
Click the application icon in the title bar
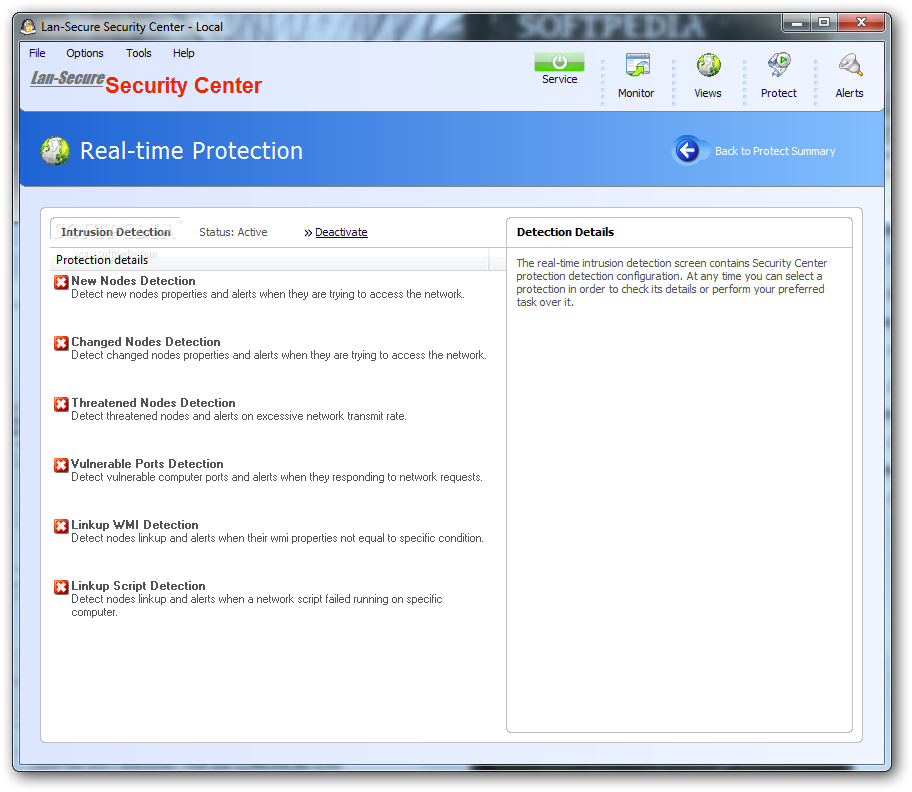(x=28, y=27)
